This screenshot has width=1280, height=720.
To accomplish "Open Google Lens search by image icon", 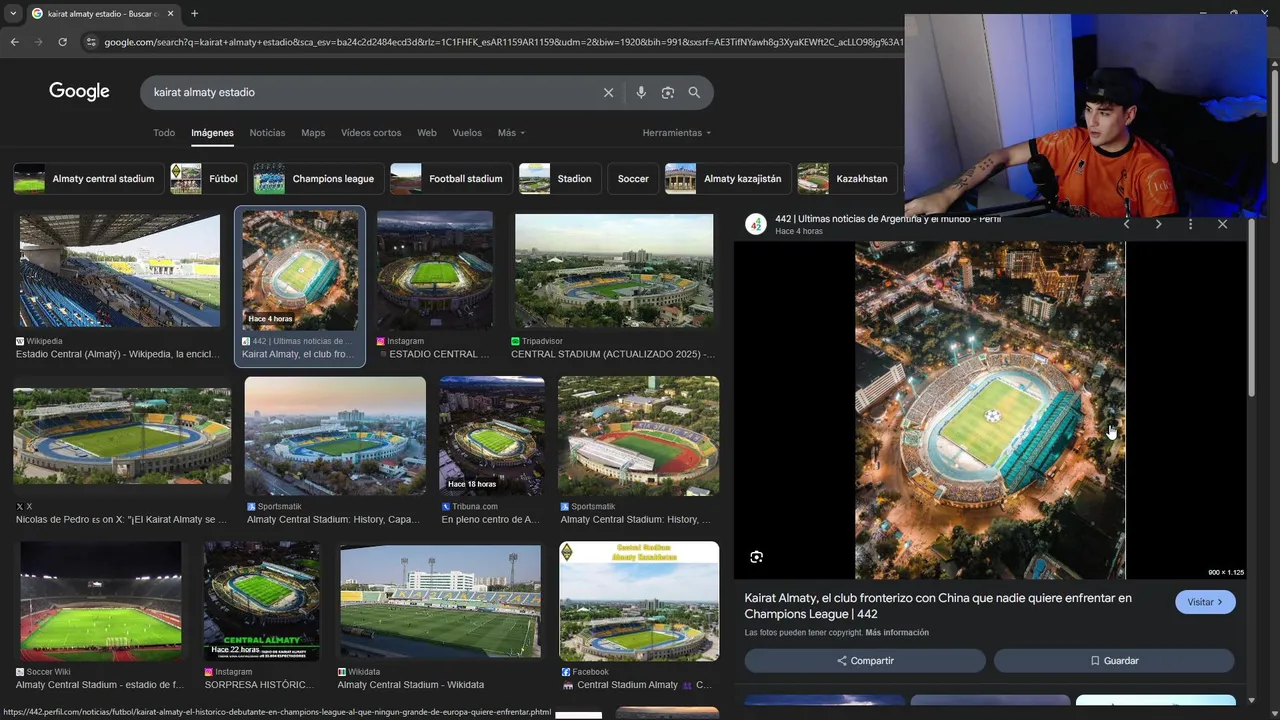I will [x=667, y=92].
